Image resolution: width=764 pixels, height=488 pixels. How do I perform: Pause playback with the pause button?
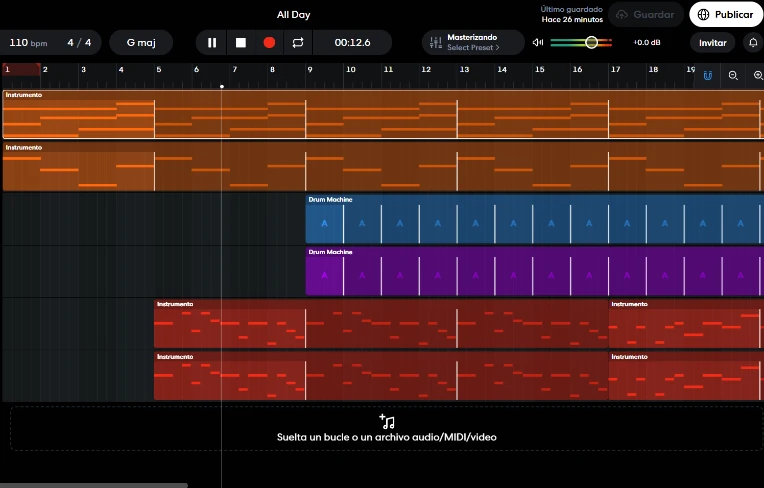(211, 43)
